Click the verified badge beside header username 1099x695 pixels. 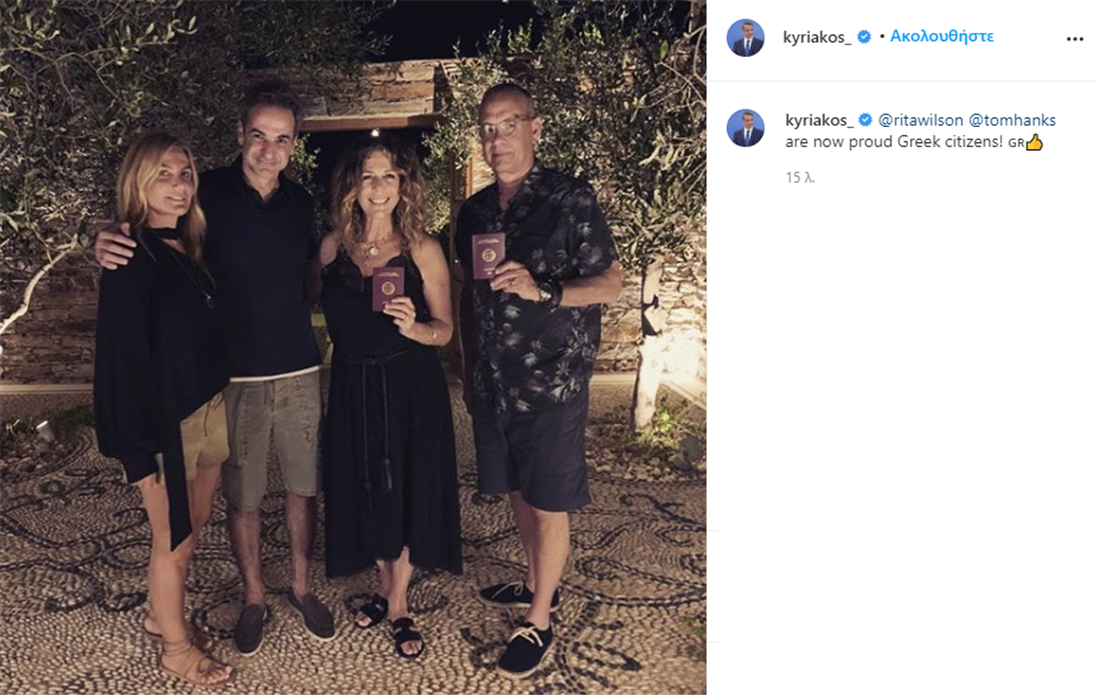click(864, 37)
